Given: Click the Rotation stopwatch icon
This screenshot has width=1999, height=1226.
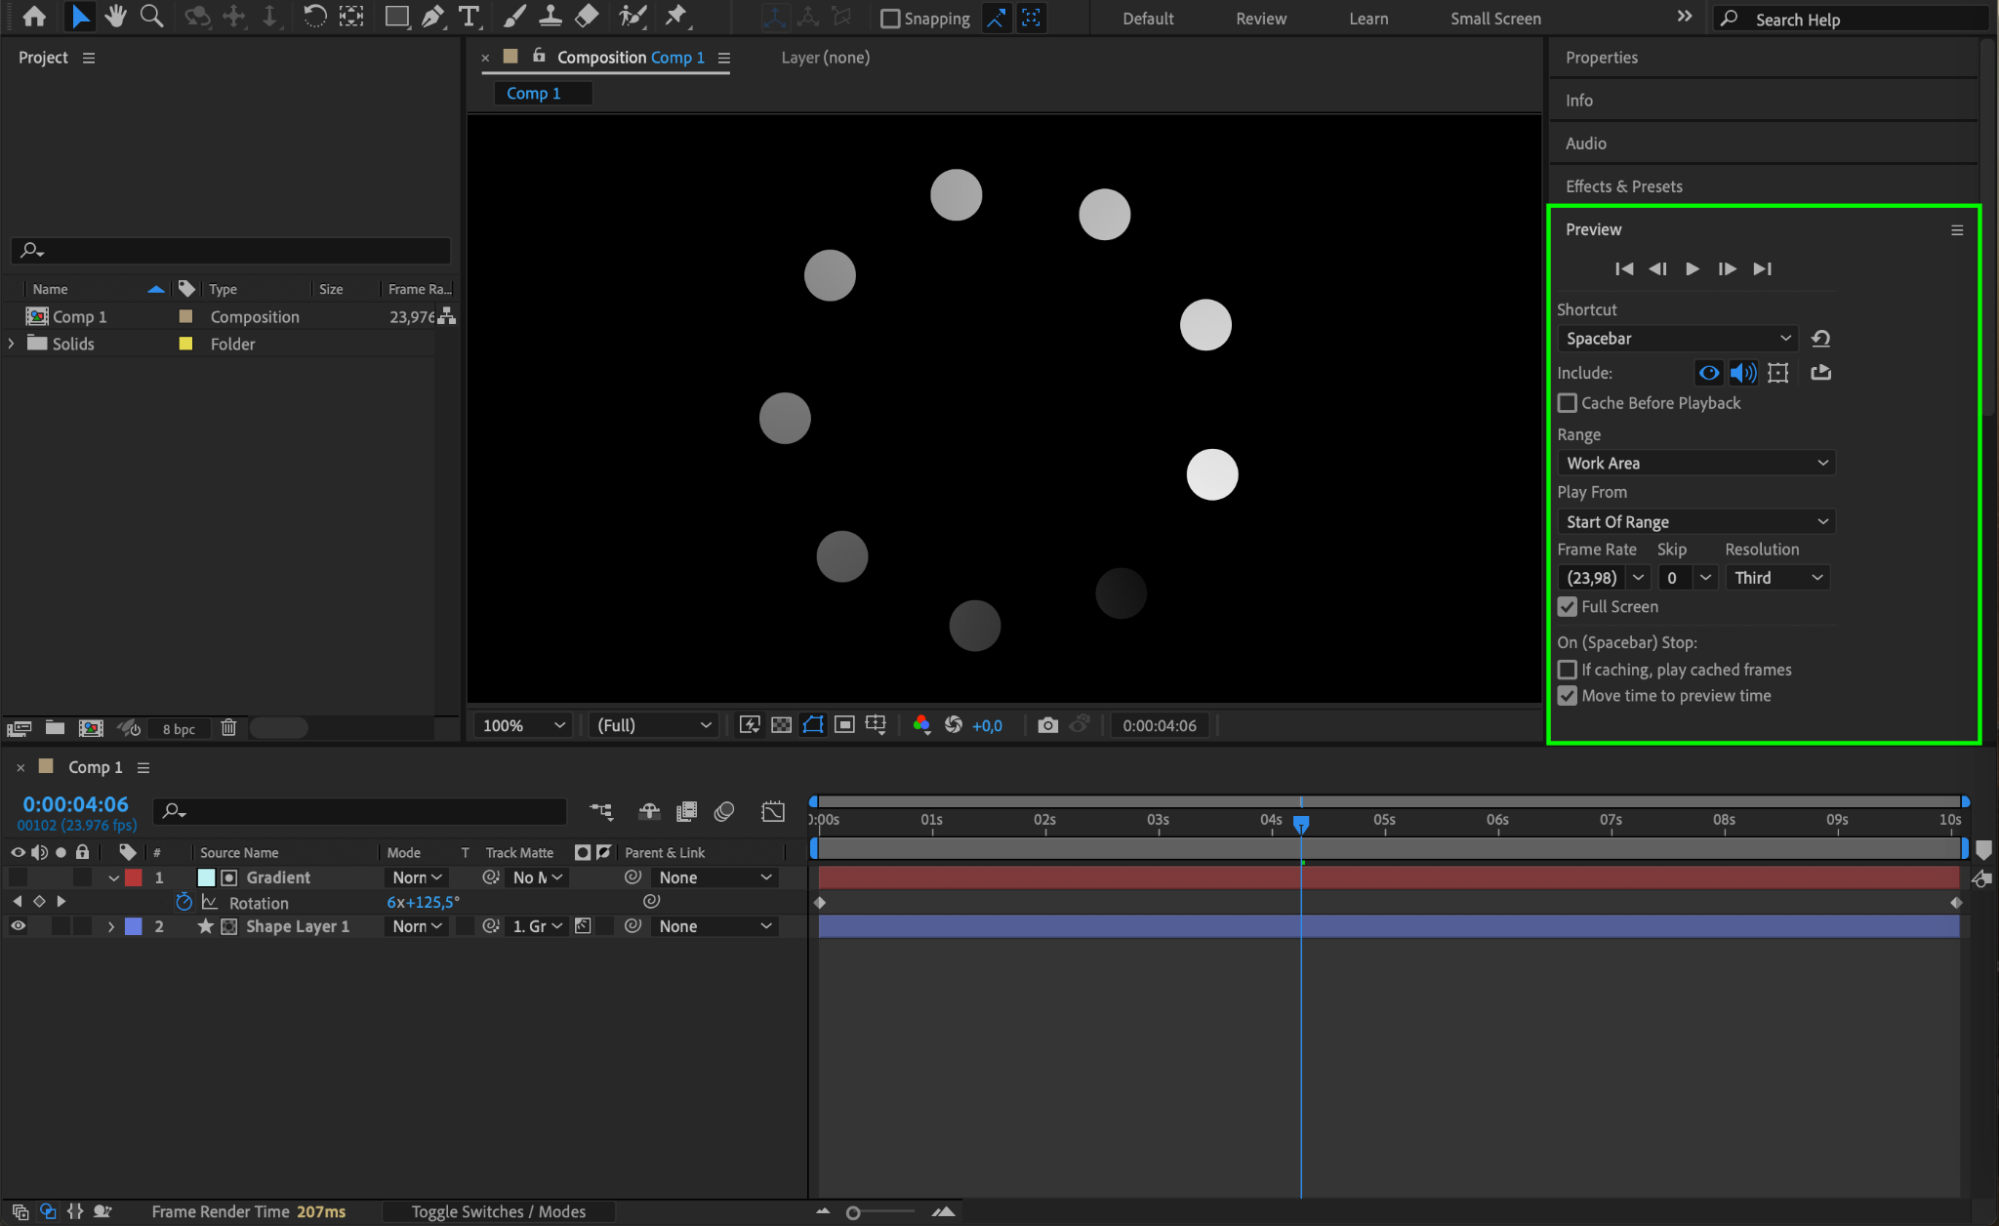Looking at the screenshot, I should click(x=184, y=902).
